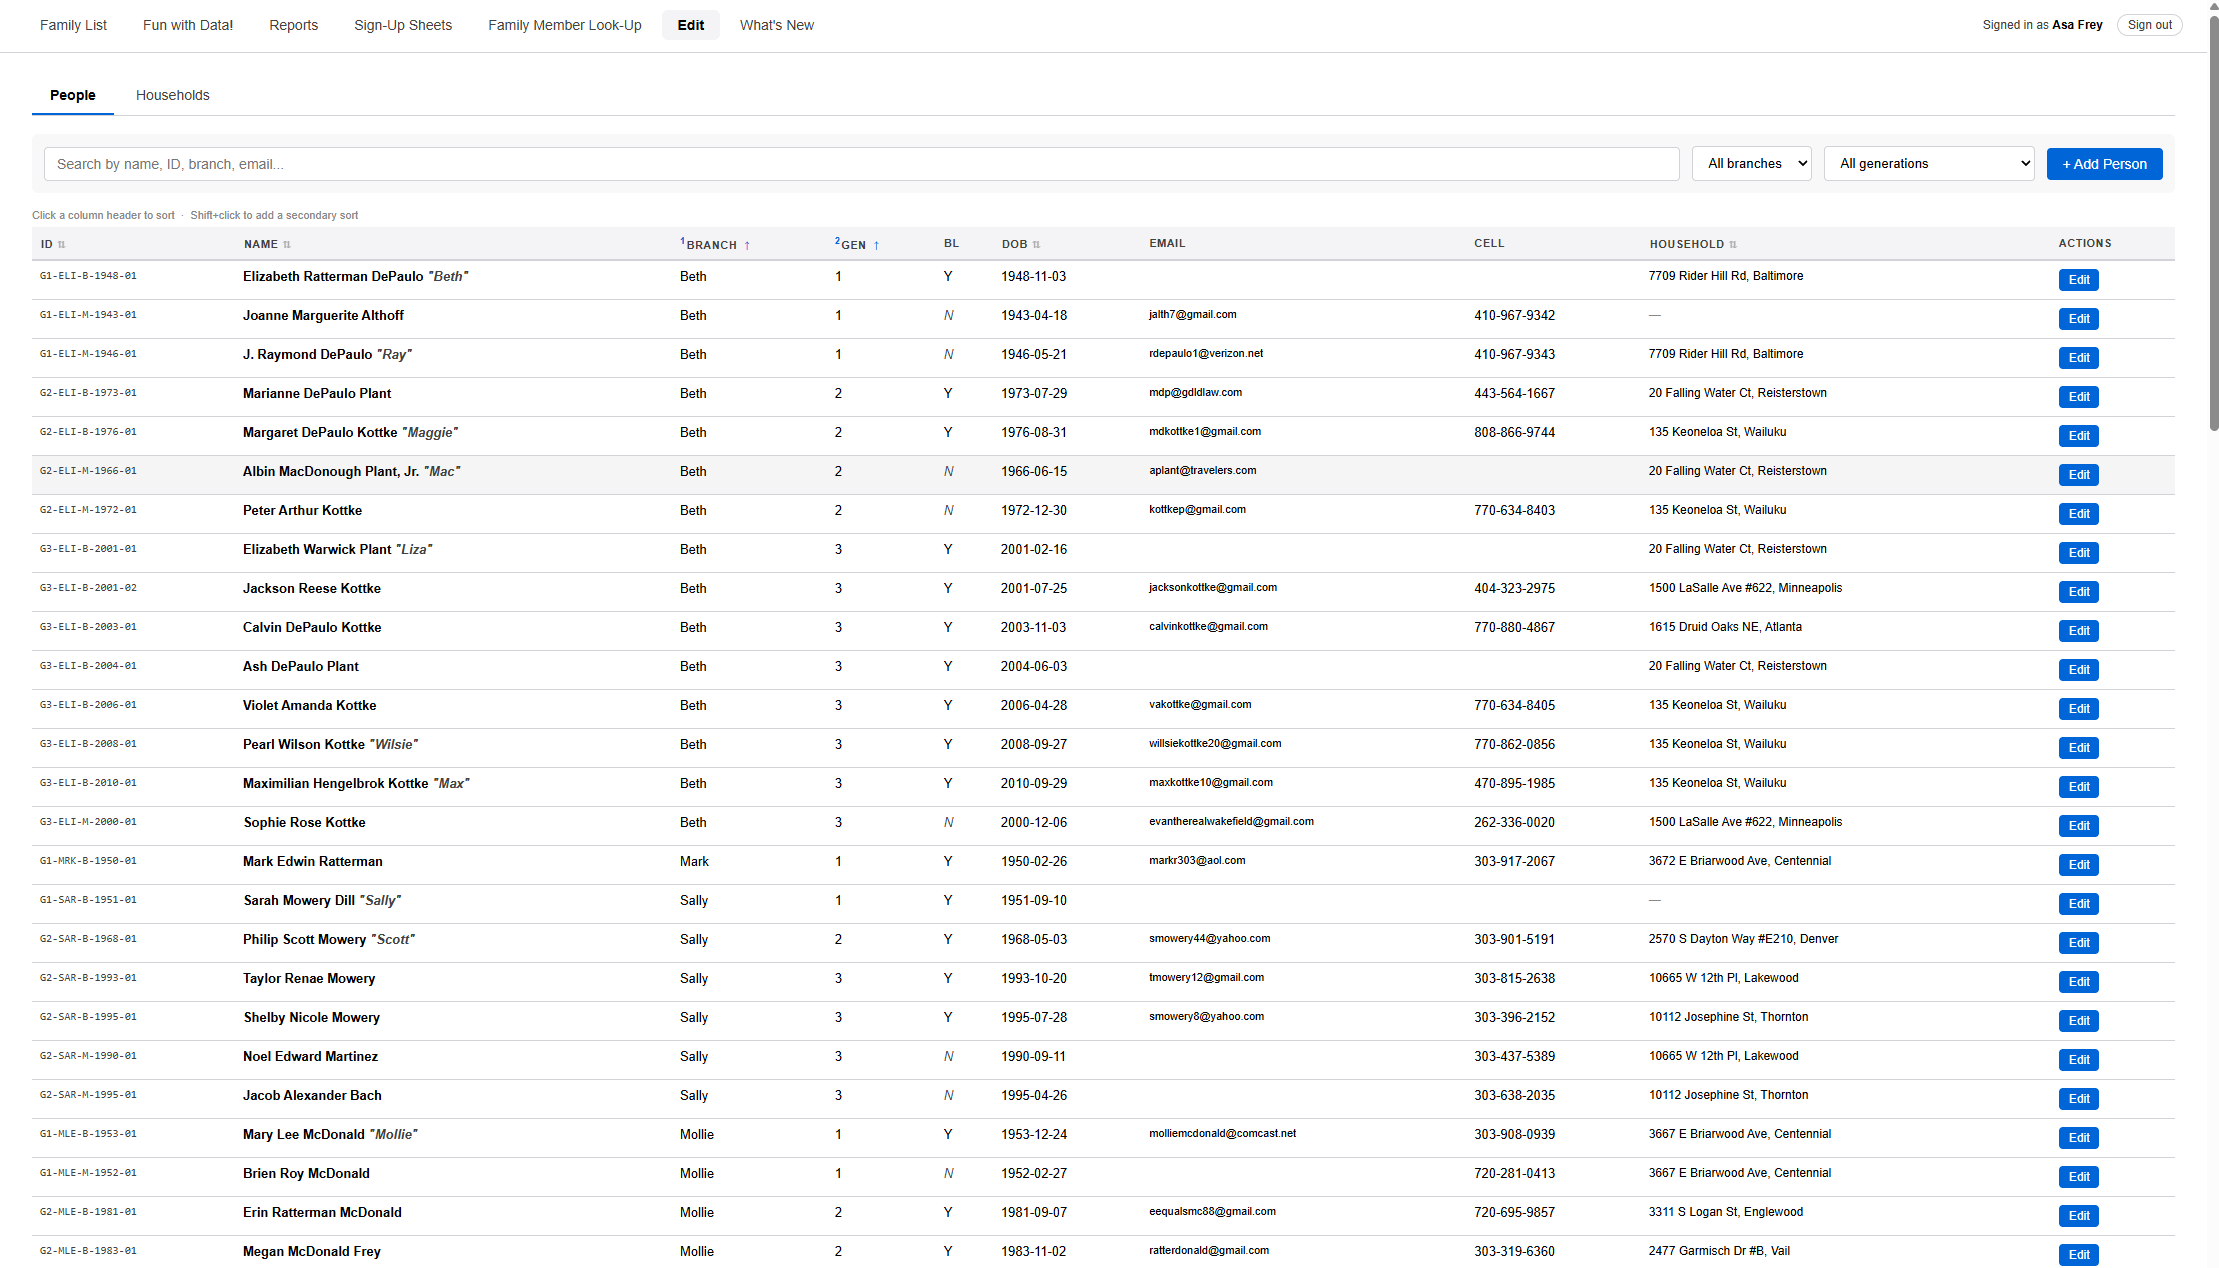Click email jalth7@gmail.com
Screen dimensions: 2219x1268
tap(1192, 314)
